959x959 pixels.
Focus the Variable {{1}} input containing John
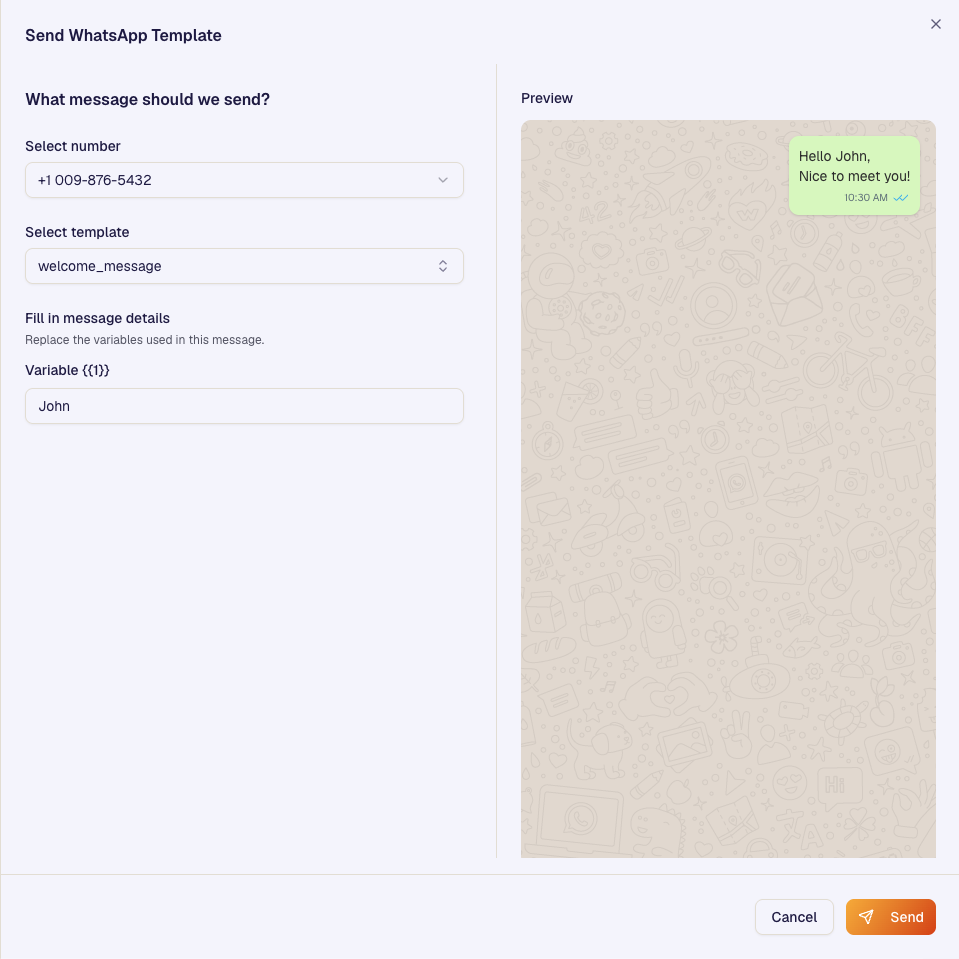(244, 406)
